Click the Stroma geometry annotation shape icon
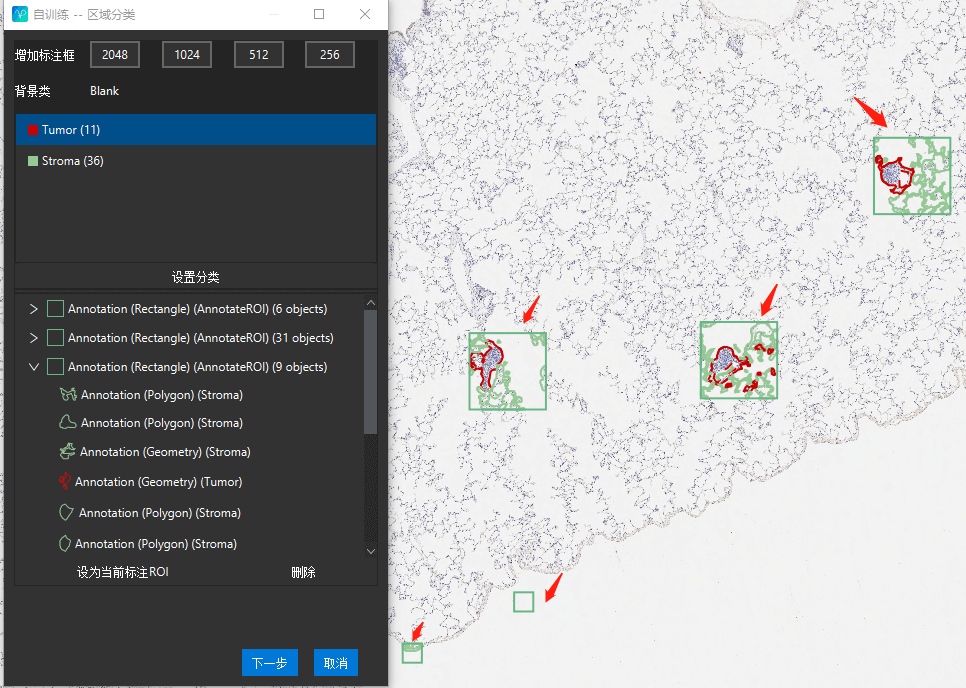The image size is (966, 688). tap(67, 452)
